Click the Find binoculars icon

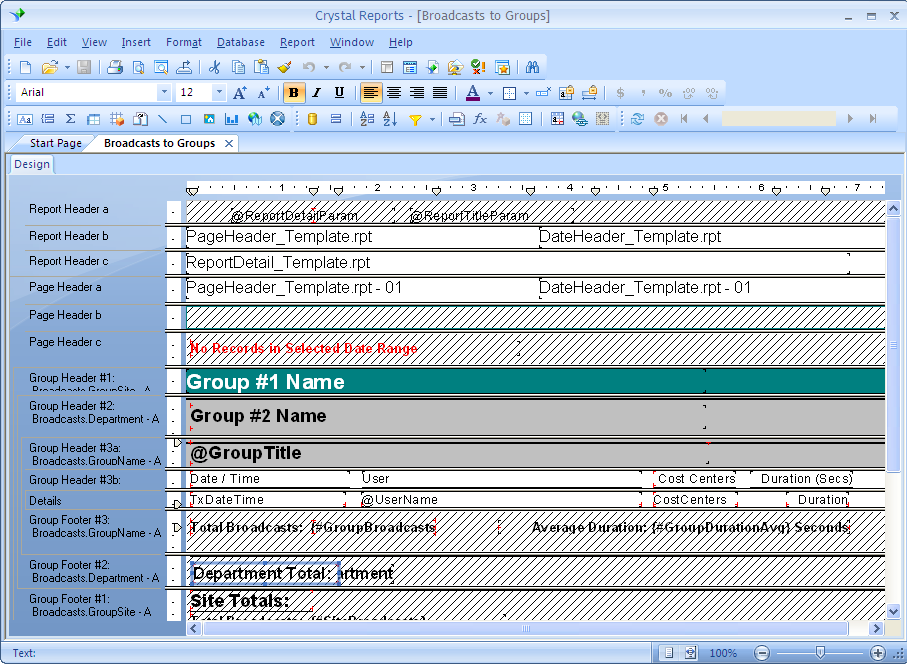[x=532, y=67]
